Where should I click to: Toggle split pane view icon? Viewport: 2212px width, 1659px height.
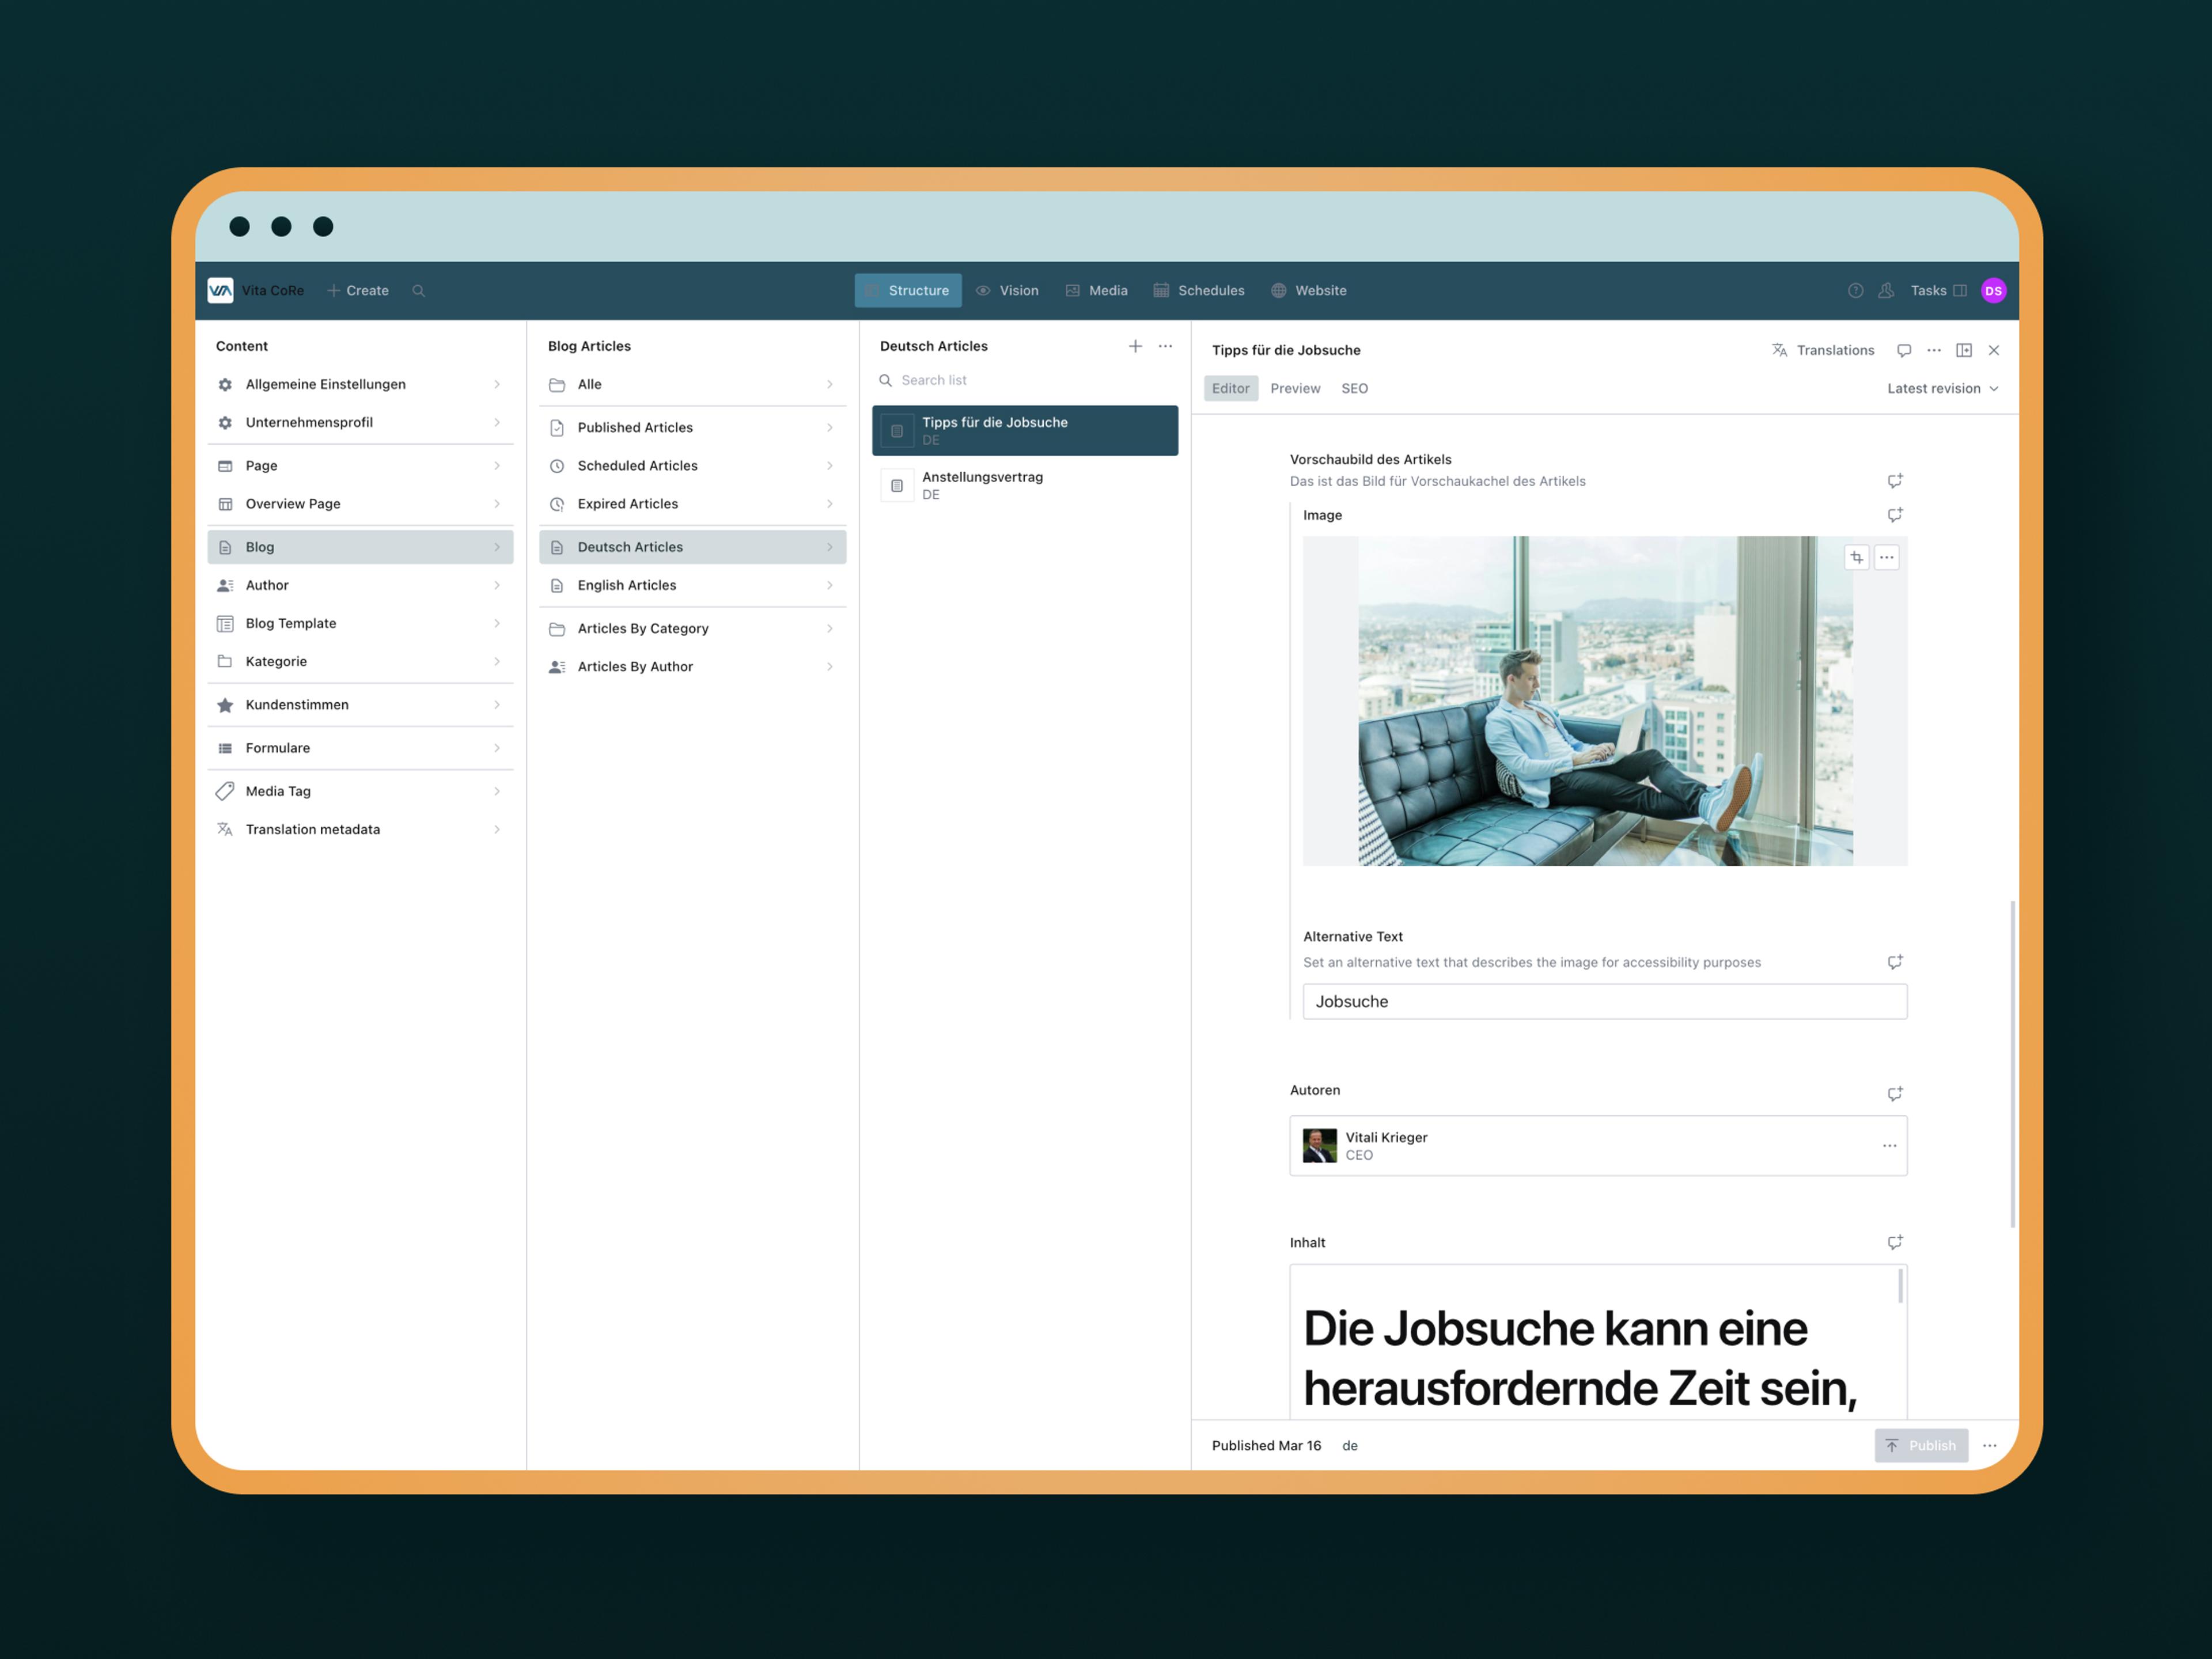(1964, 350)
